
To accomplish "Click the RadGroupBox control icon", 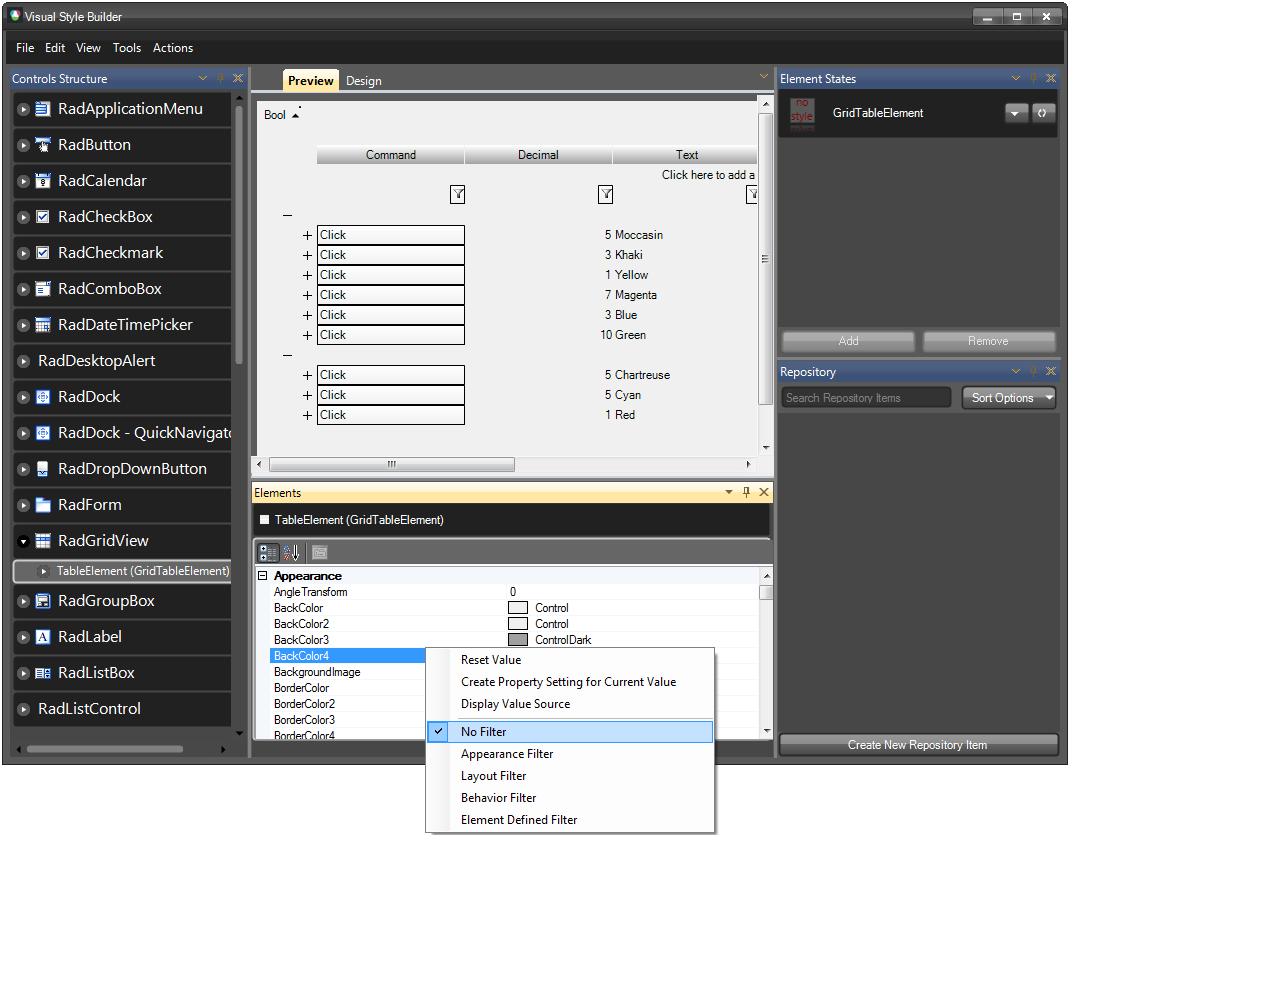I will pos(43,601).
